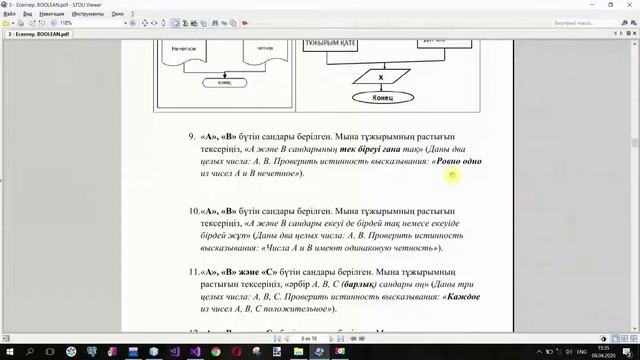Open Opera from the taskbar
Viewport: 640px width, 360px height.
click(237, 351)
